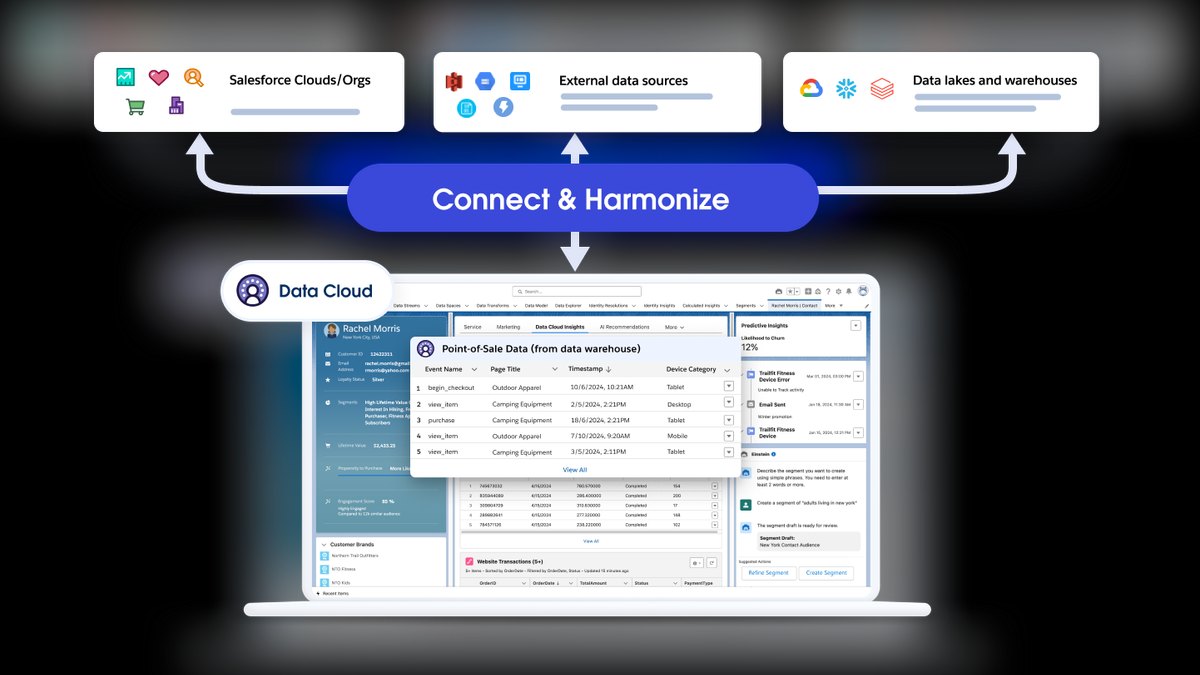Click the favorites star icon in header
Viewport: 1200px width, 675px height.
[x=792, y=291]
